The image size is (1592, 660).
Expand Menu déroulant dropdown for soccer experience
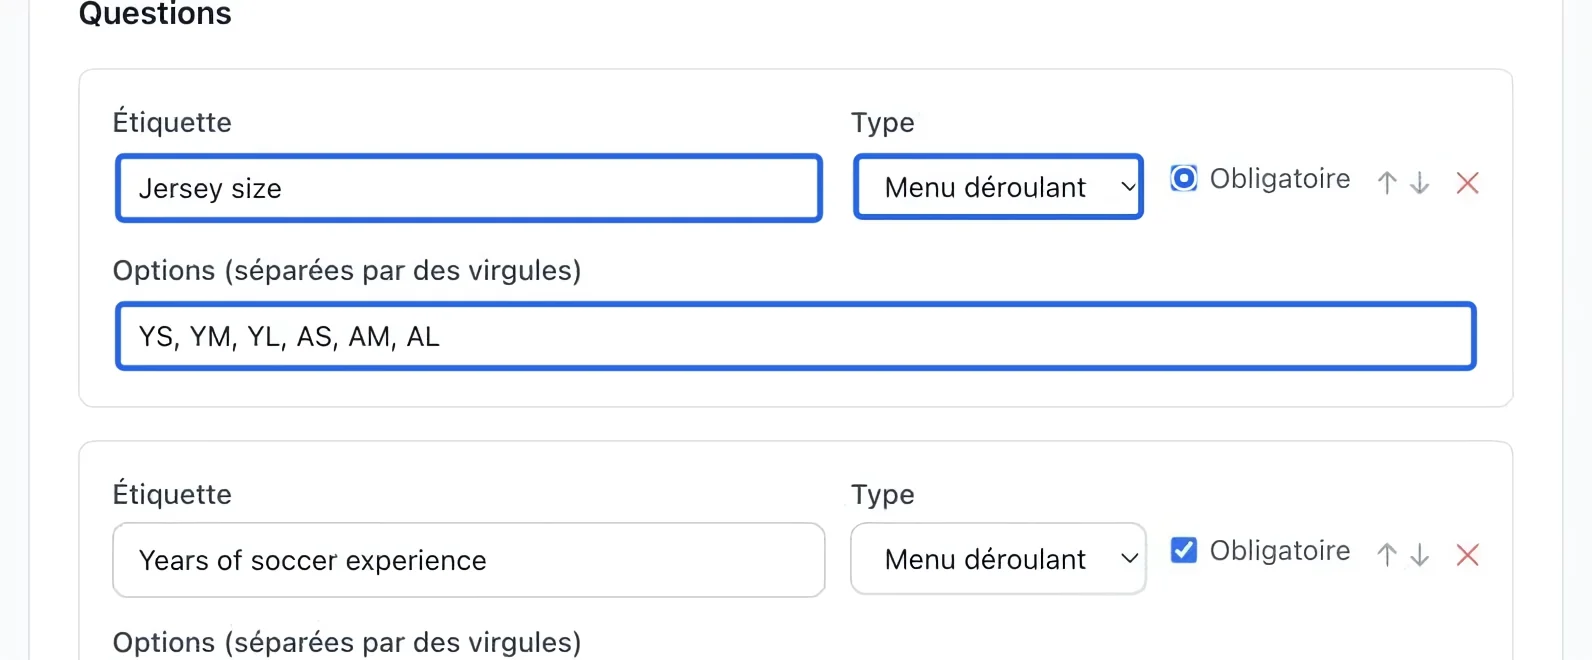tap(998, 559)
